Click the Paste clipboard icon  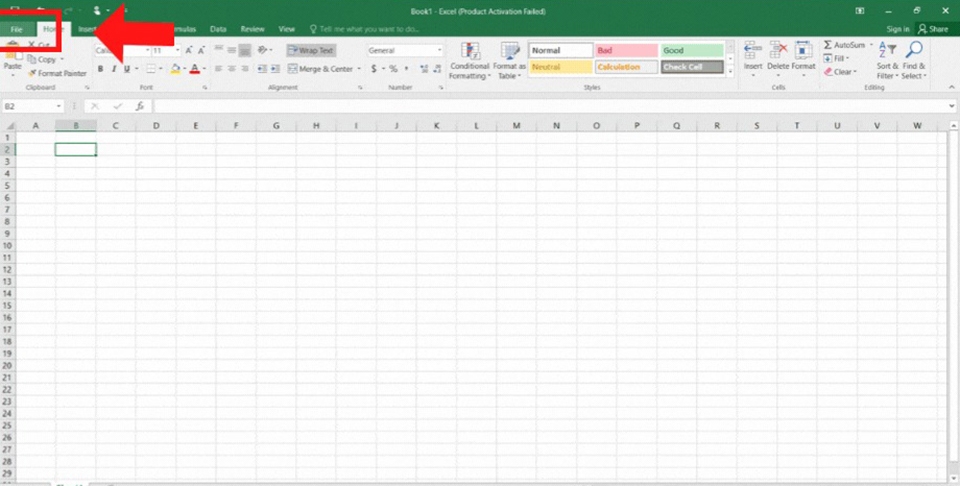click(12, 52)
